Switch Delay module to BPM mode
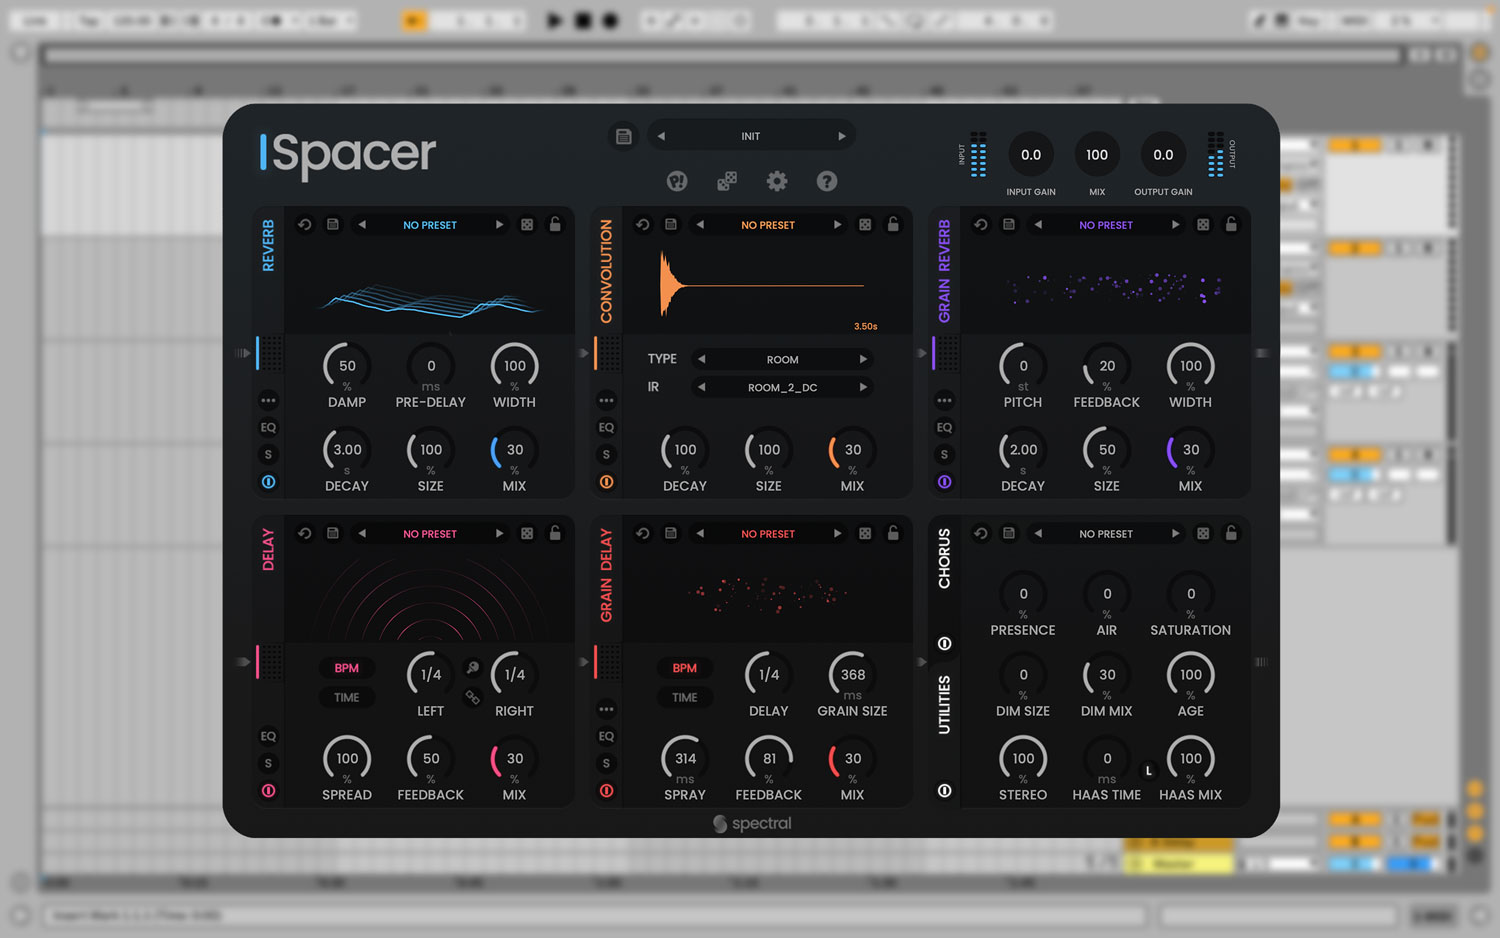The image size is (1500, 938). (347, 668)
